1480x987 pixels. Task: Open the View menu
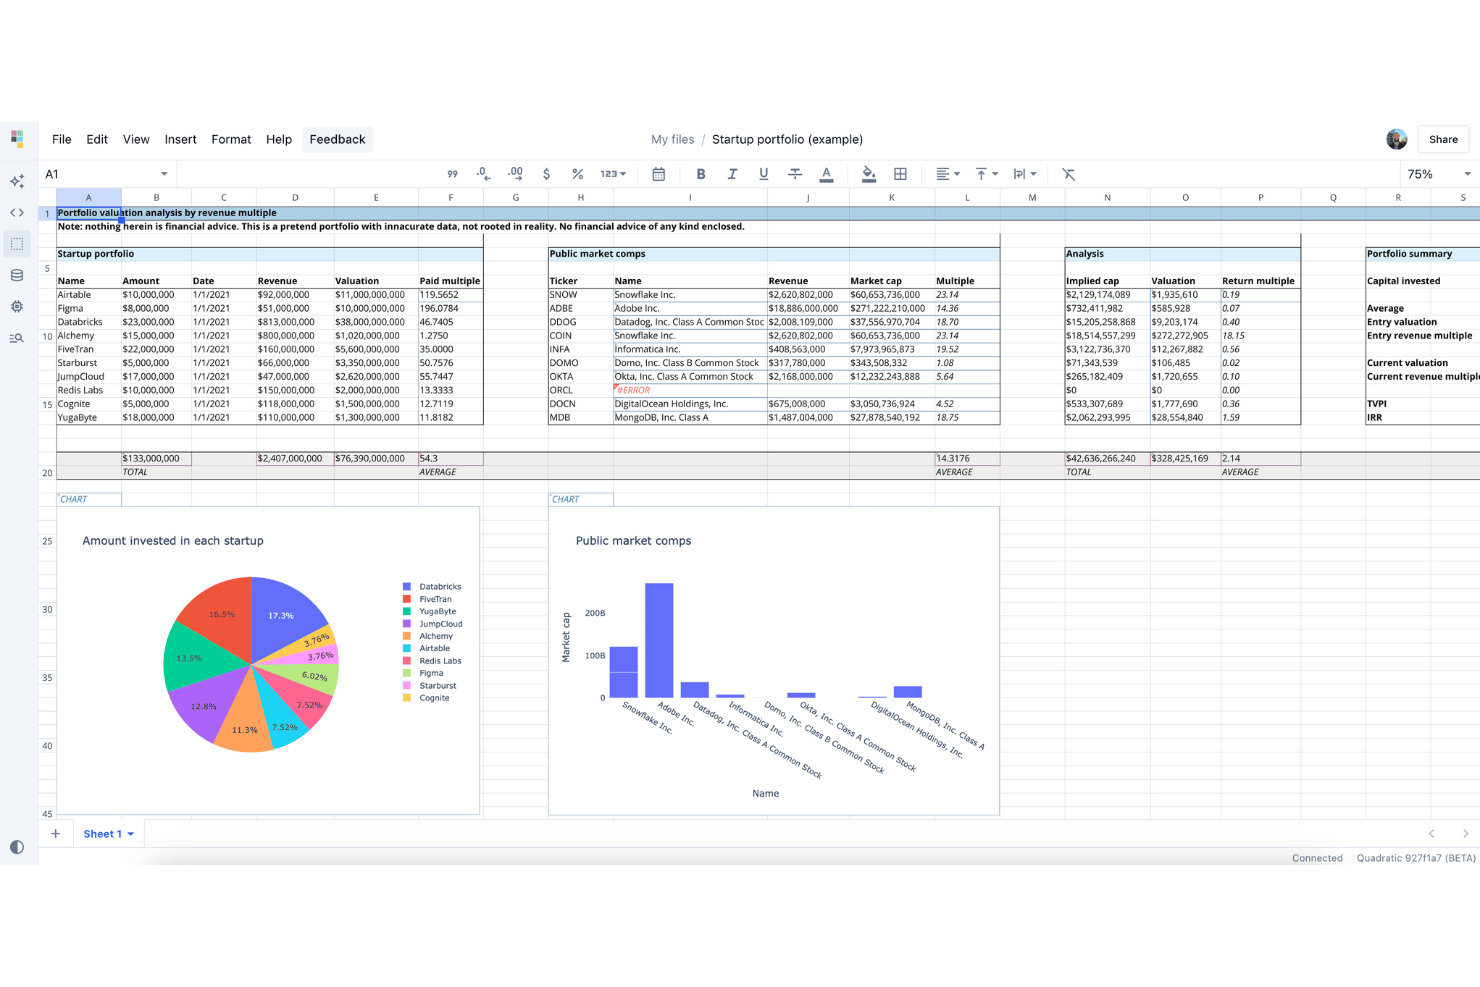[x=136, y=139]
